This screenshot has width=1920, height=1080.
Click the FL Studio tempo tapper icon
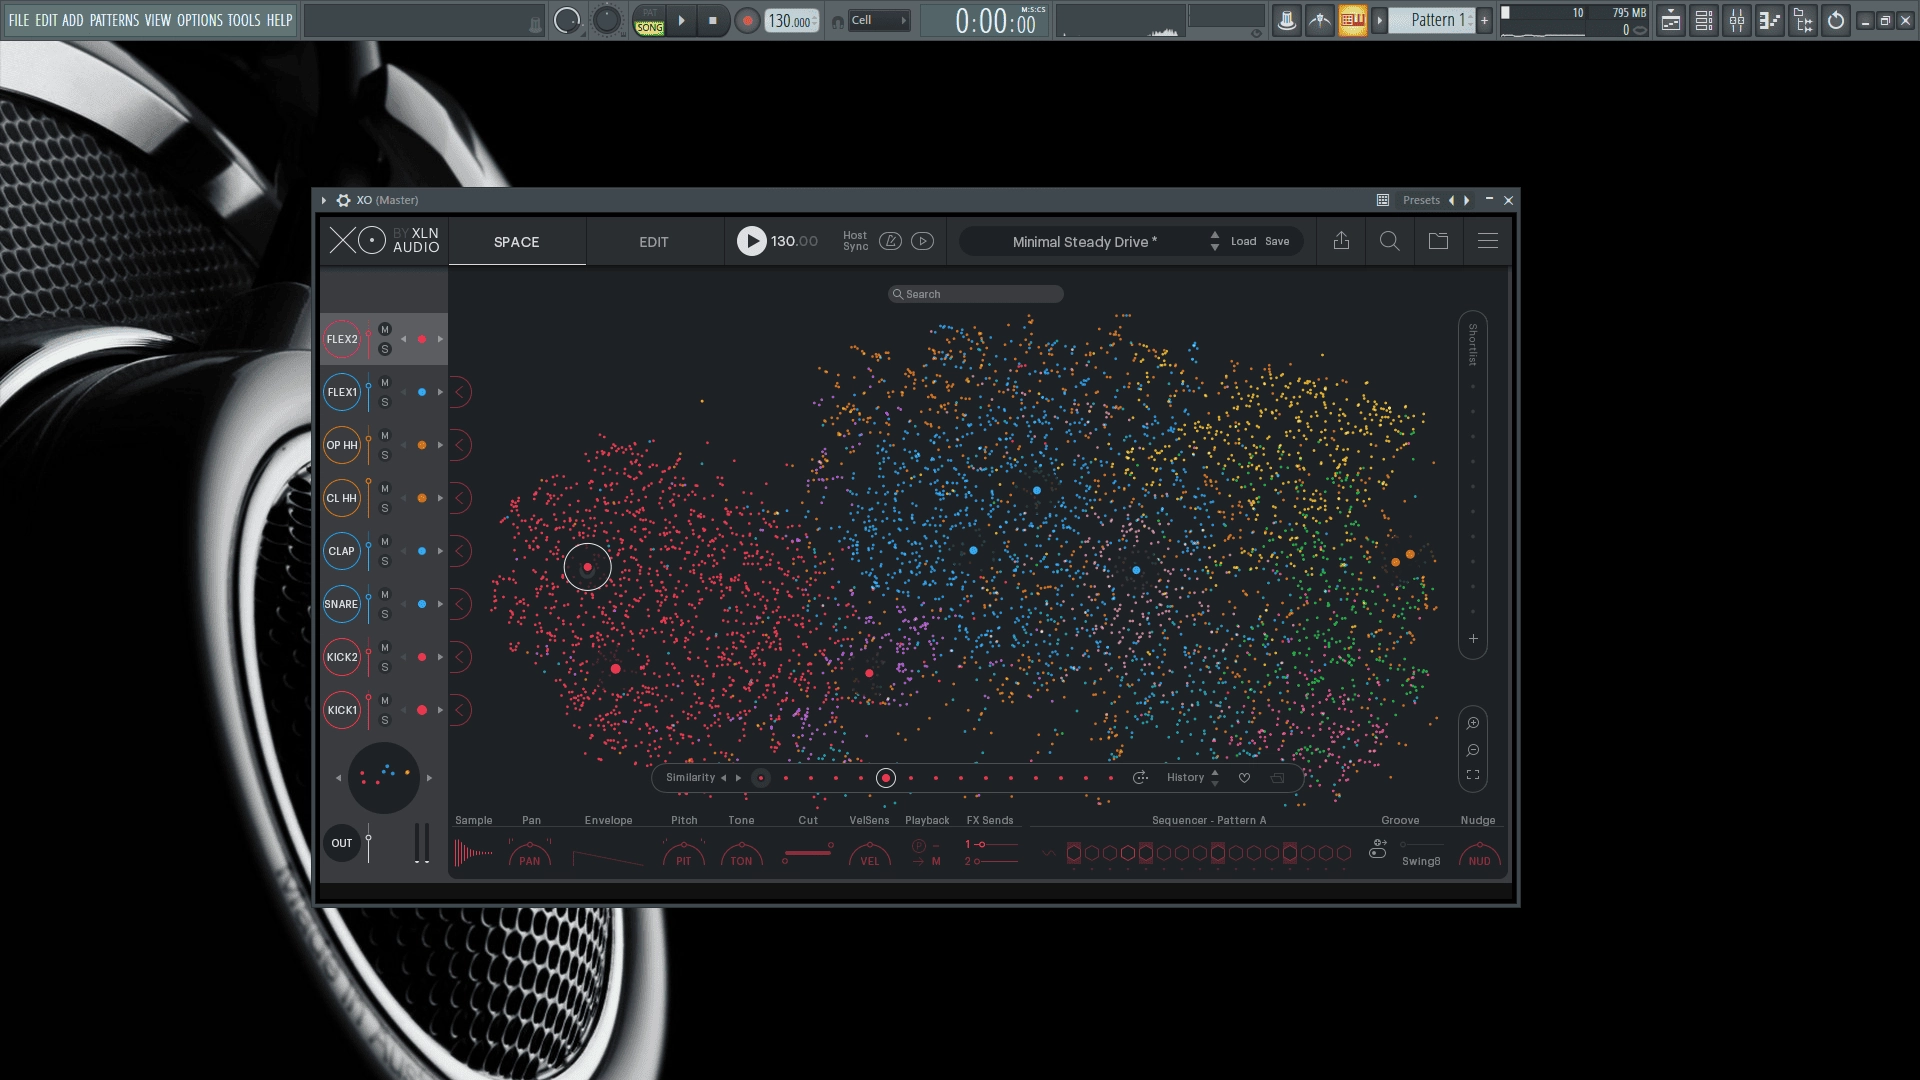1319,20
